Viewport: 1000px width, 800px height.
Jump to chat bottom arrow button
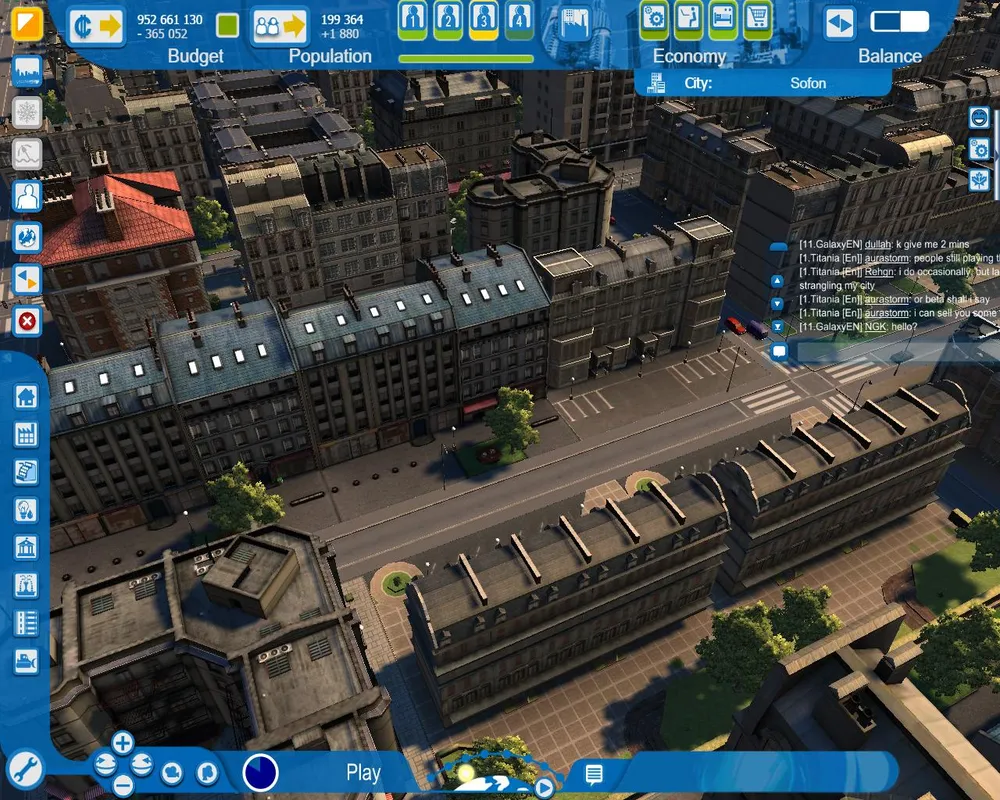(x=777, y=327)
